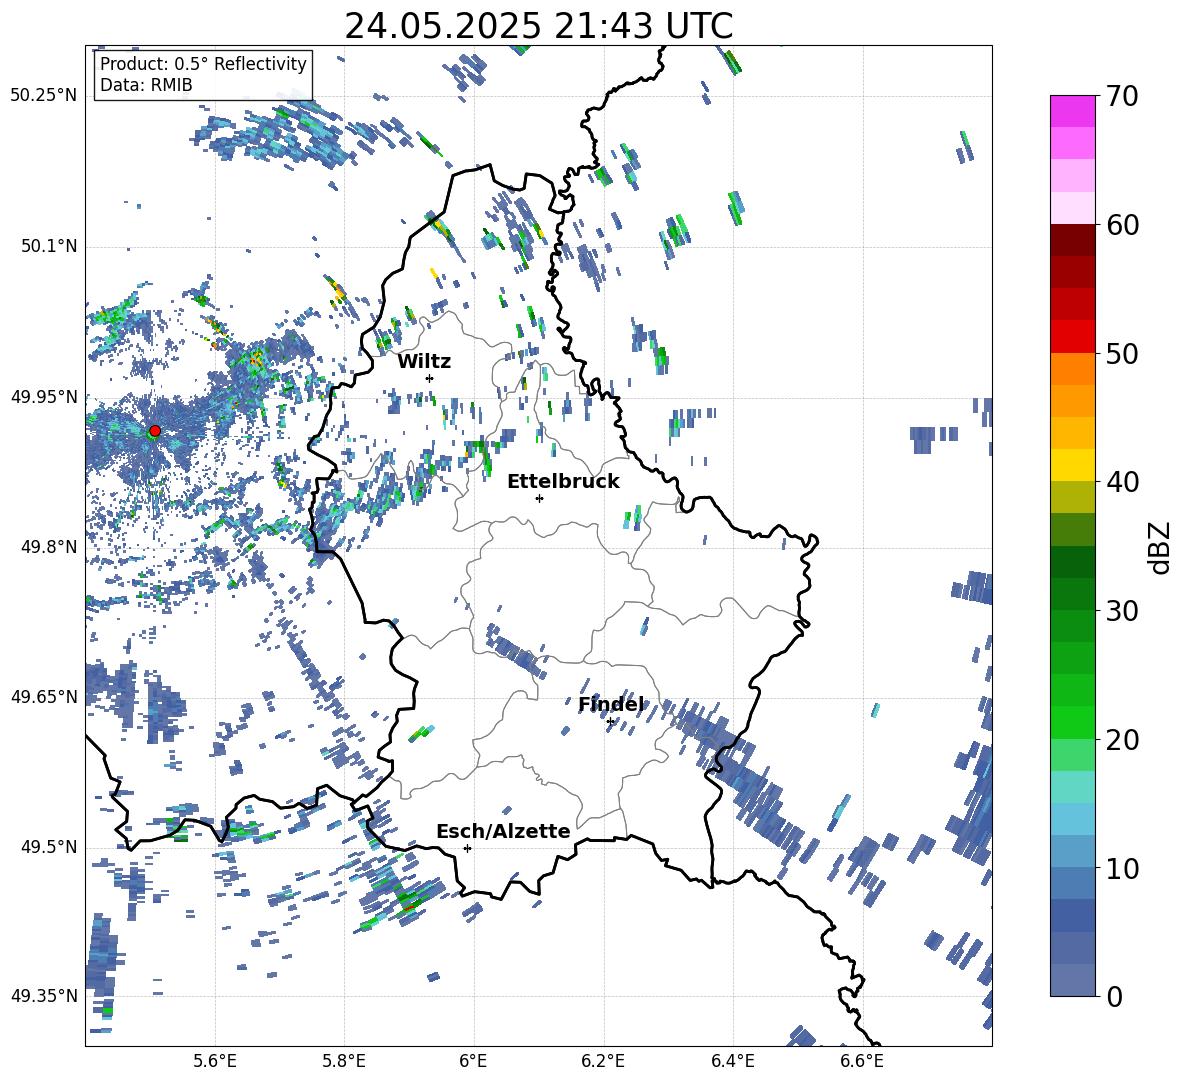
Task: Click the 49.5°N latitude label
Action: point(48,846)
